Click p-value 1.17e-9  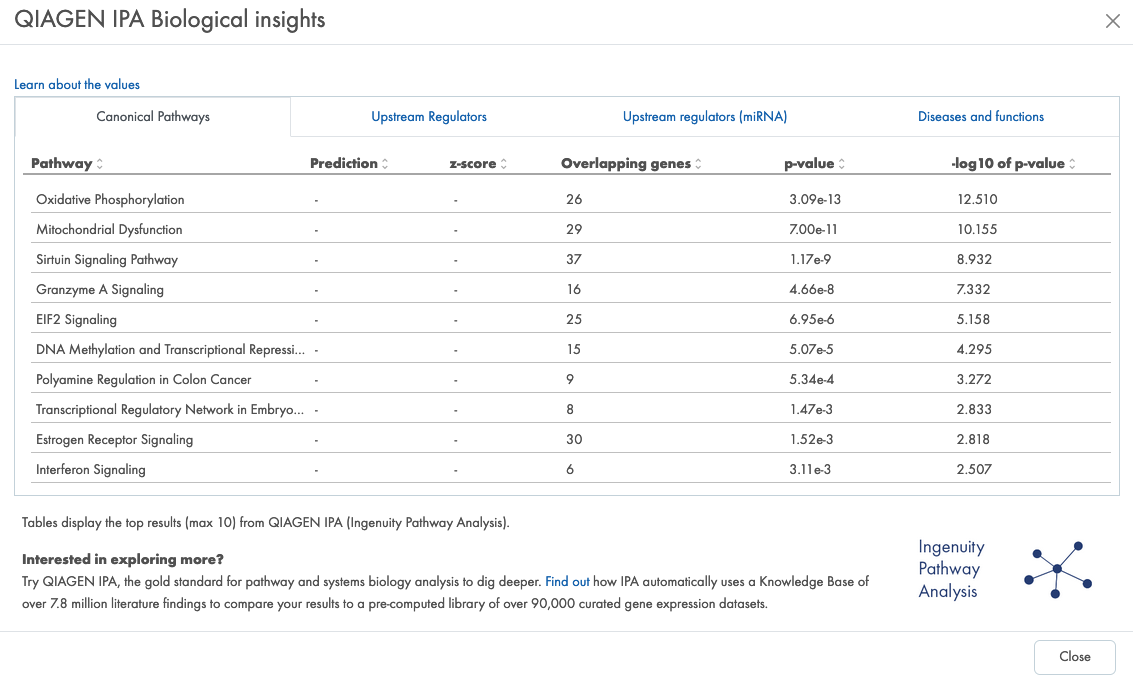coord(810,259)
